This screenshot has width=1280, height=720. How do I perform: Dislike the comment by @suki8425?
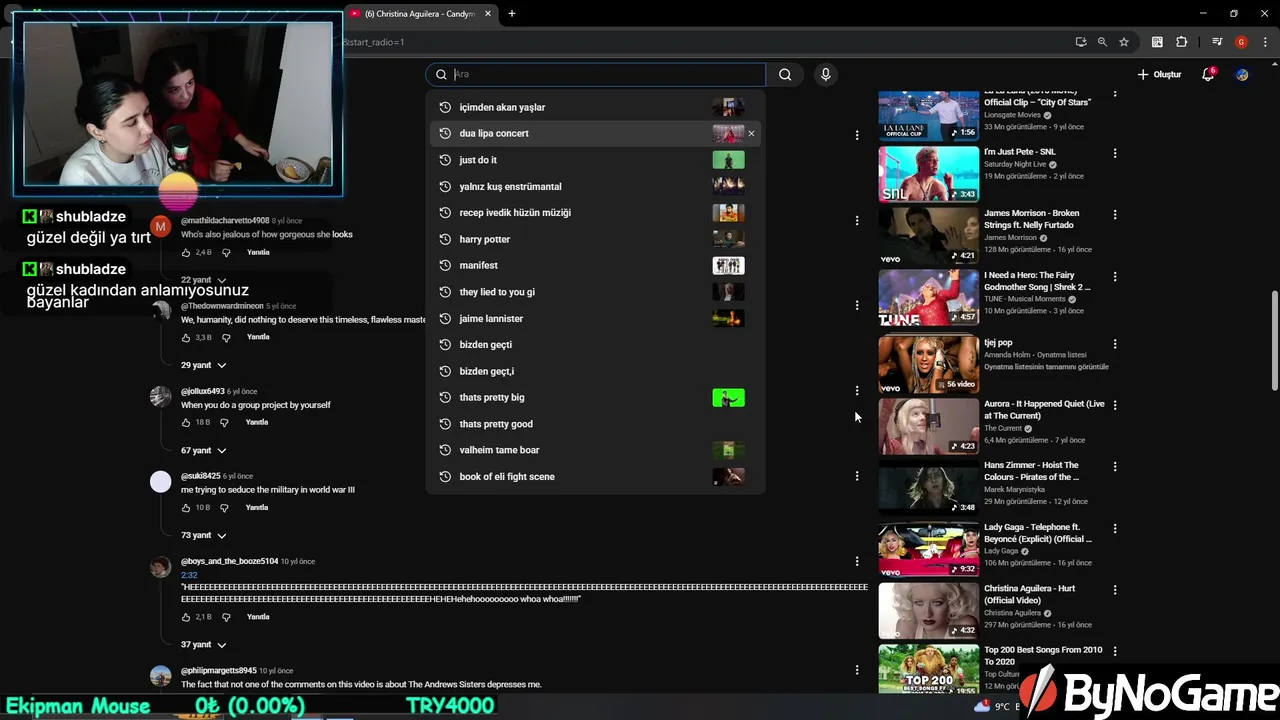pos(225,508)
